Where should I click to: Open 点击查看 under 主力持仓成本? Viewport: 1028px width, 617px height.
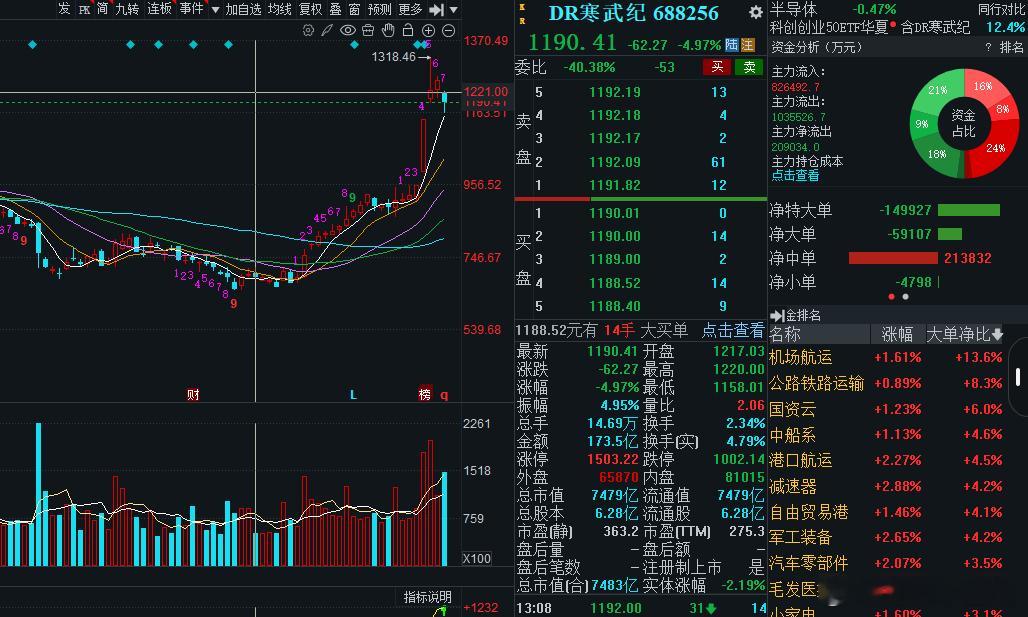pos(795,175)
